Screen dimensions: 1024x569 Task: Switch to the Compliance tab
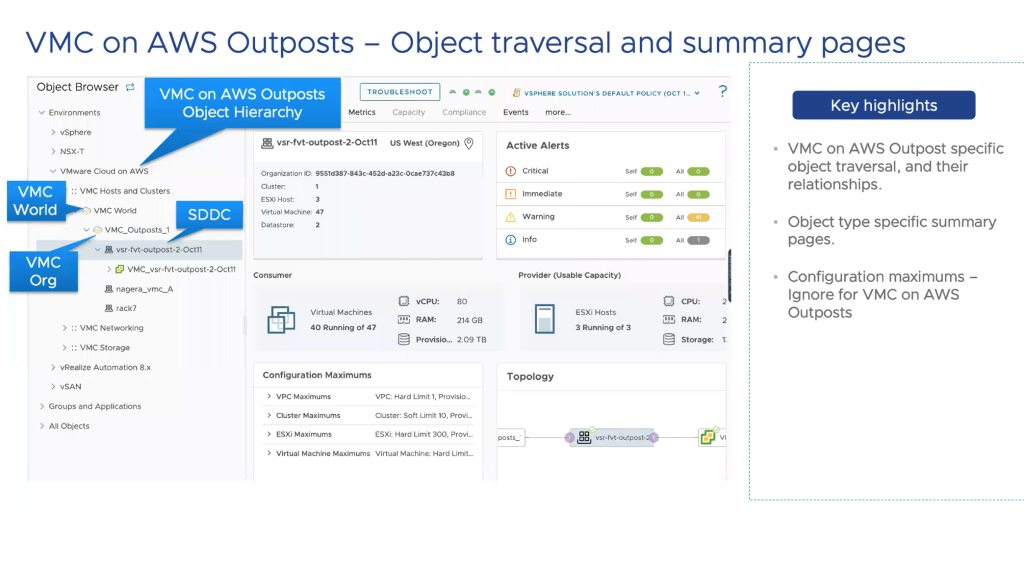tap(464, 112)
